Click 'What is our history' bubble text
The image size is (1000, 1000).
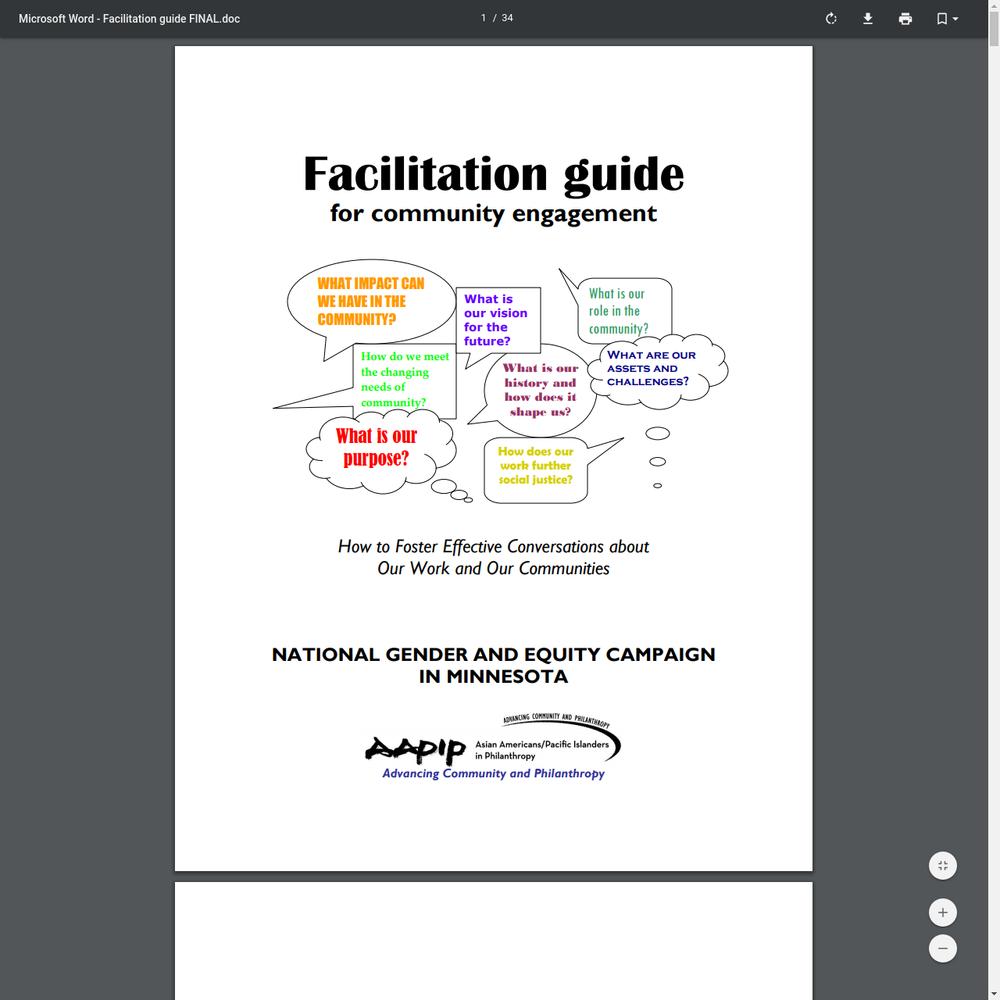[540, 389]
